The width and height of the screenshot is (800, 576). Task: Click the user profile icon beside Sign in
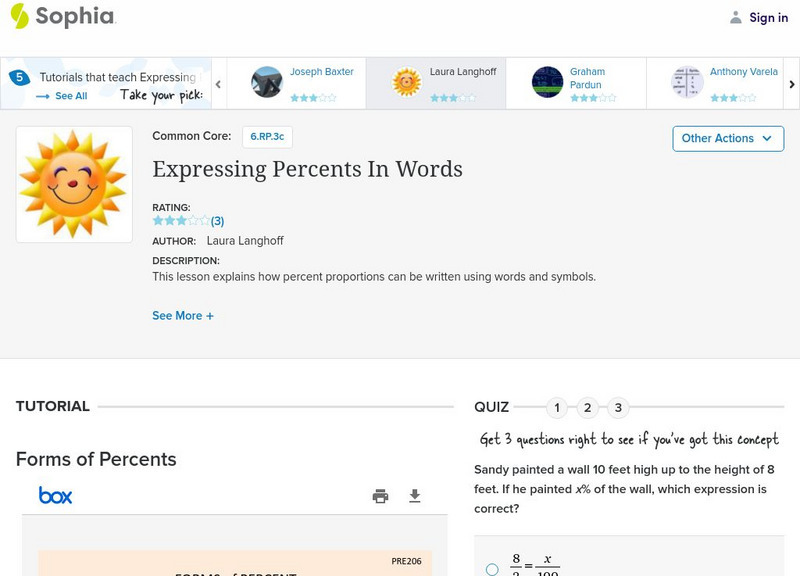click(736, 17)
